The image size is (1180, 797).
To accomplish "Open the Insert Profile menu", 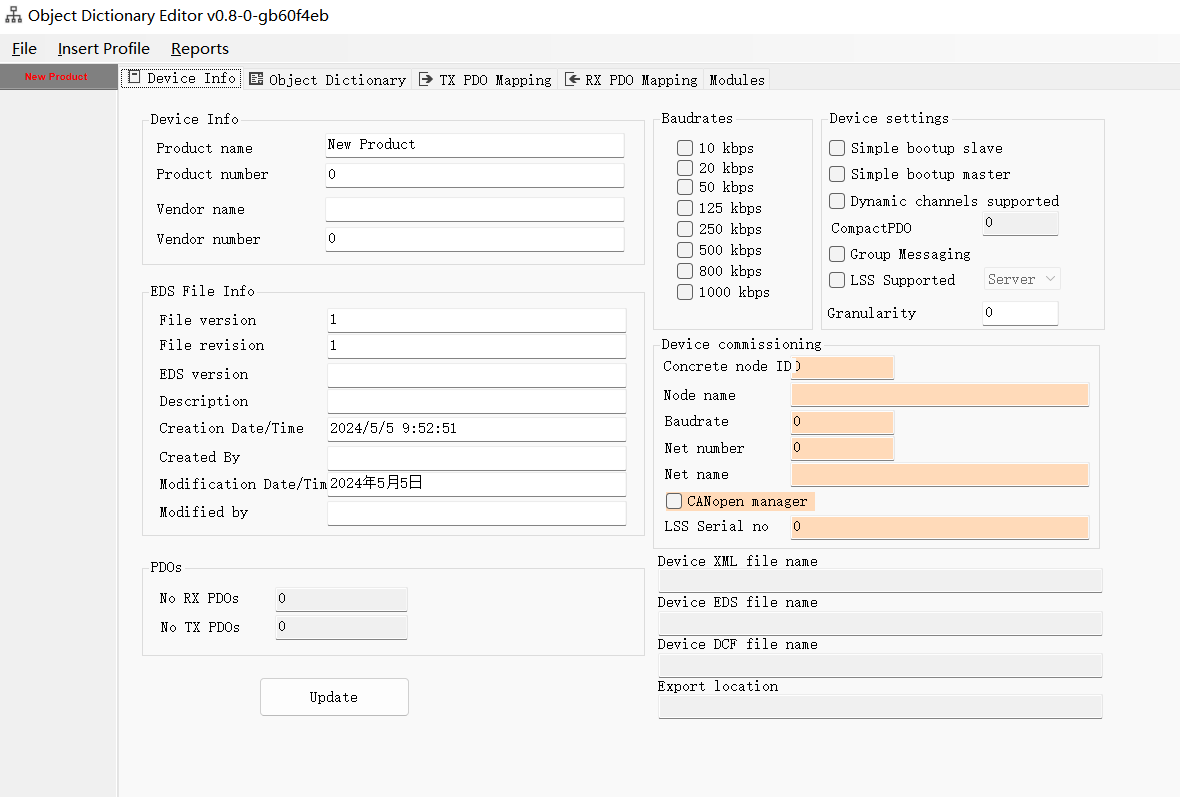I will [103, 48].
